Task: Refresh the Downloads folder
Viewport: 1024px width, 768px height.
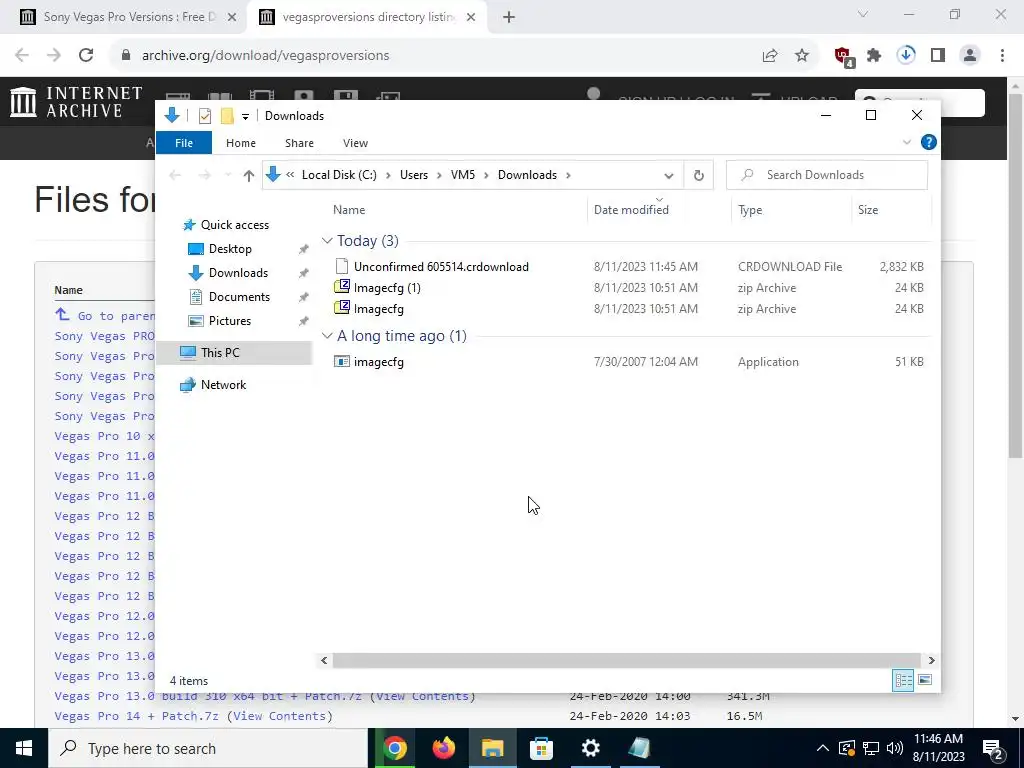Action: 698,175
